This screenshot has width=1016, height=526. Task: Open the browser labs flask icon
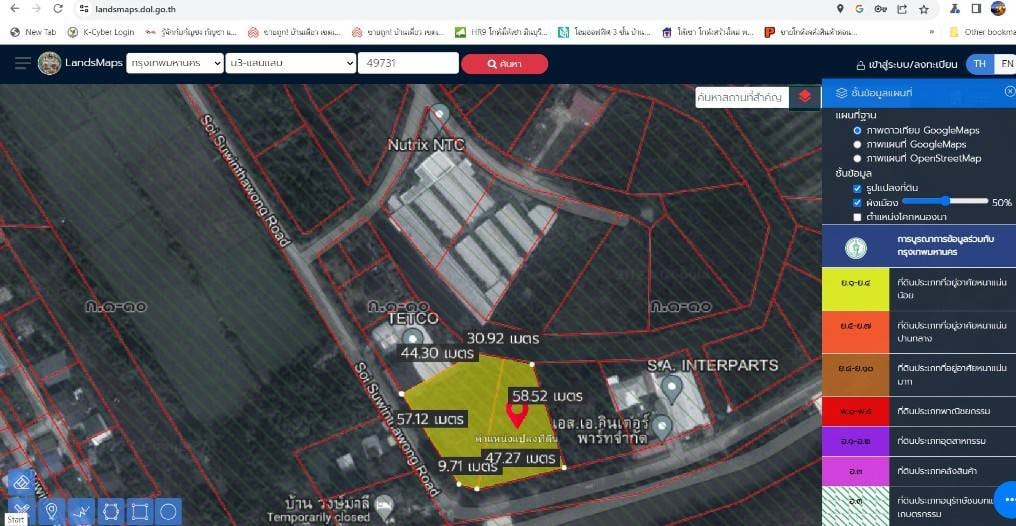[954, 9]
